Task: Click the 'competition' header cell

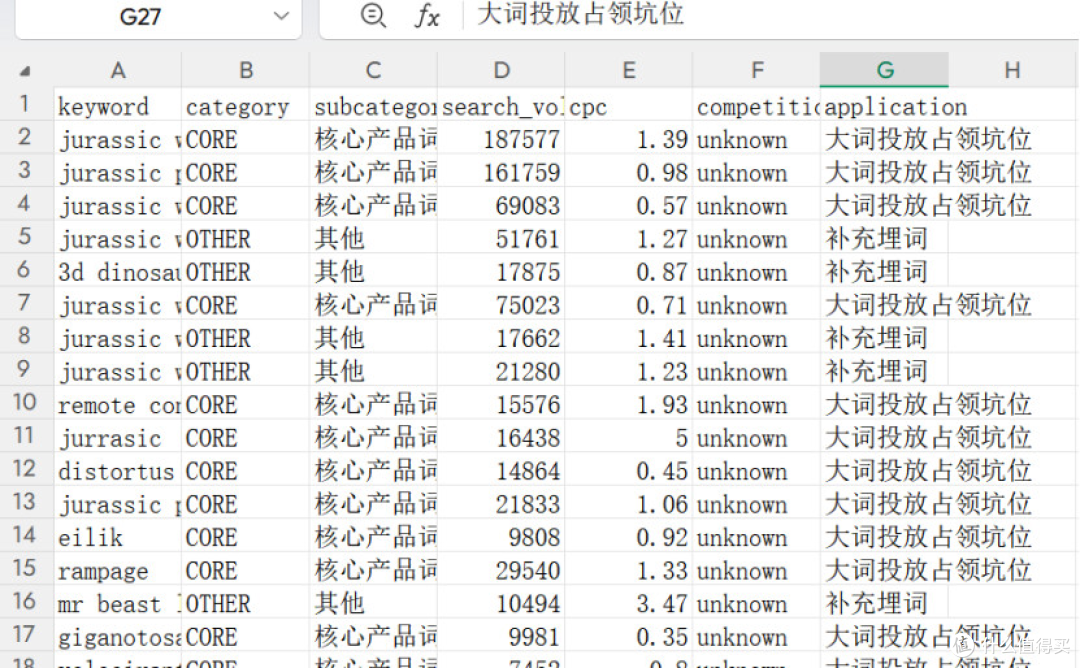Action: pos(757,105)
